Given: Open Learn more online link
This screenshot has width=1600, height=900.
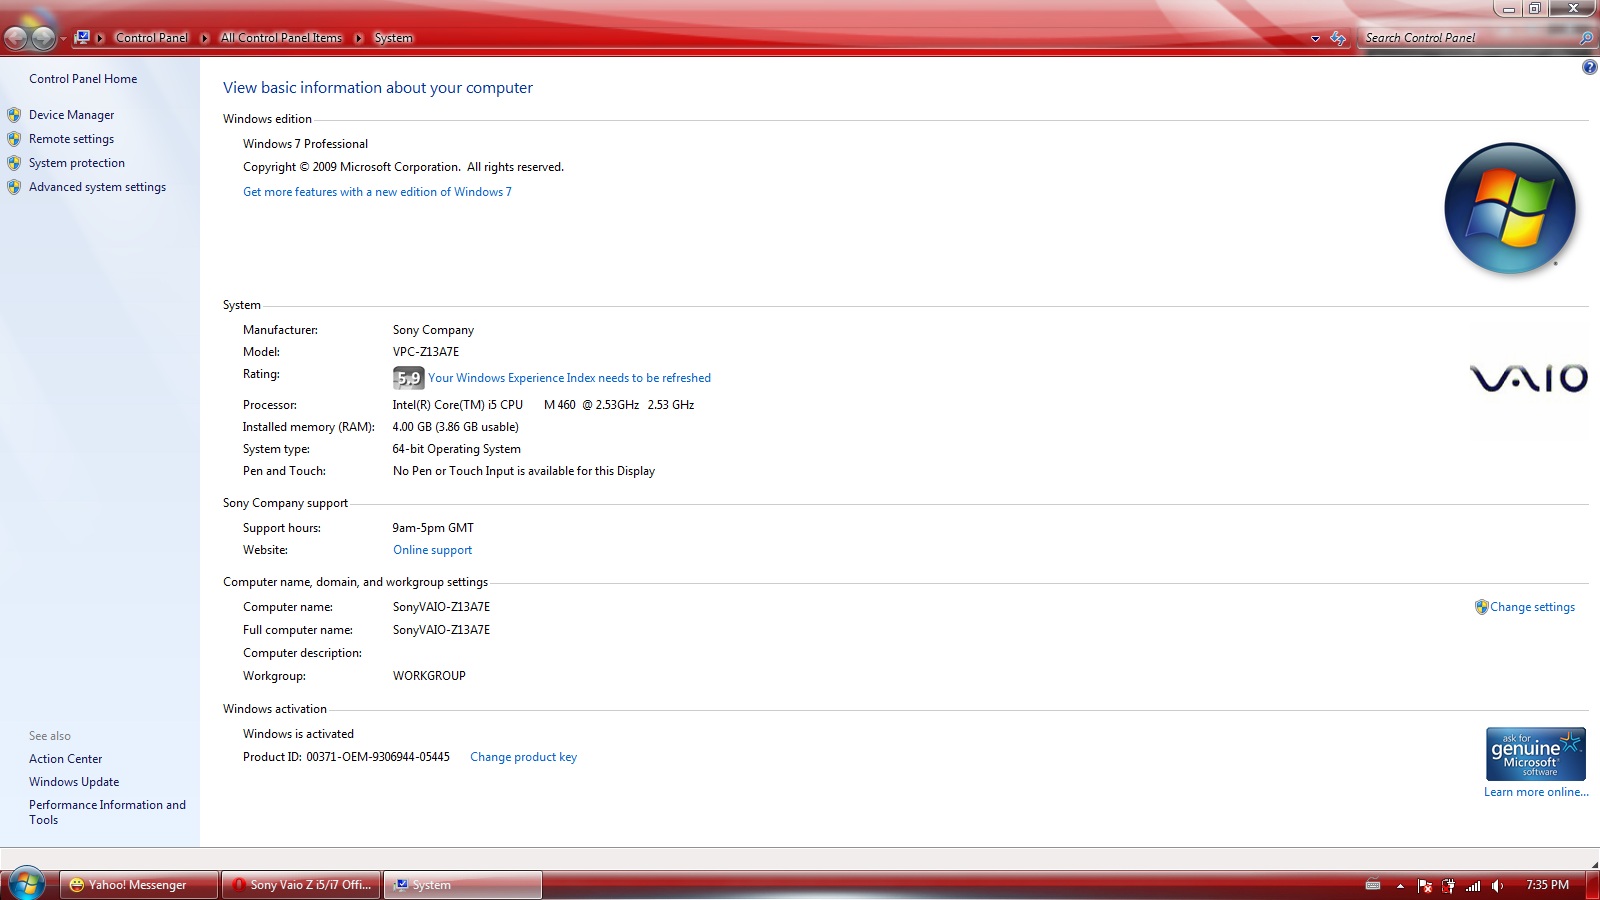Looking at the screenshot, I should (x=1536, y=792).
